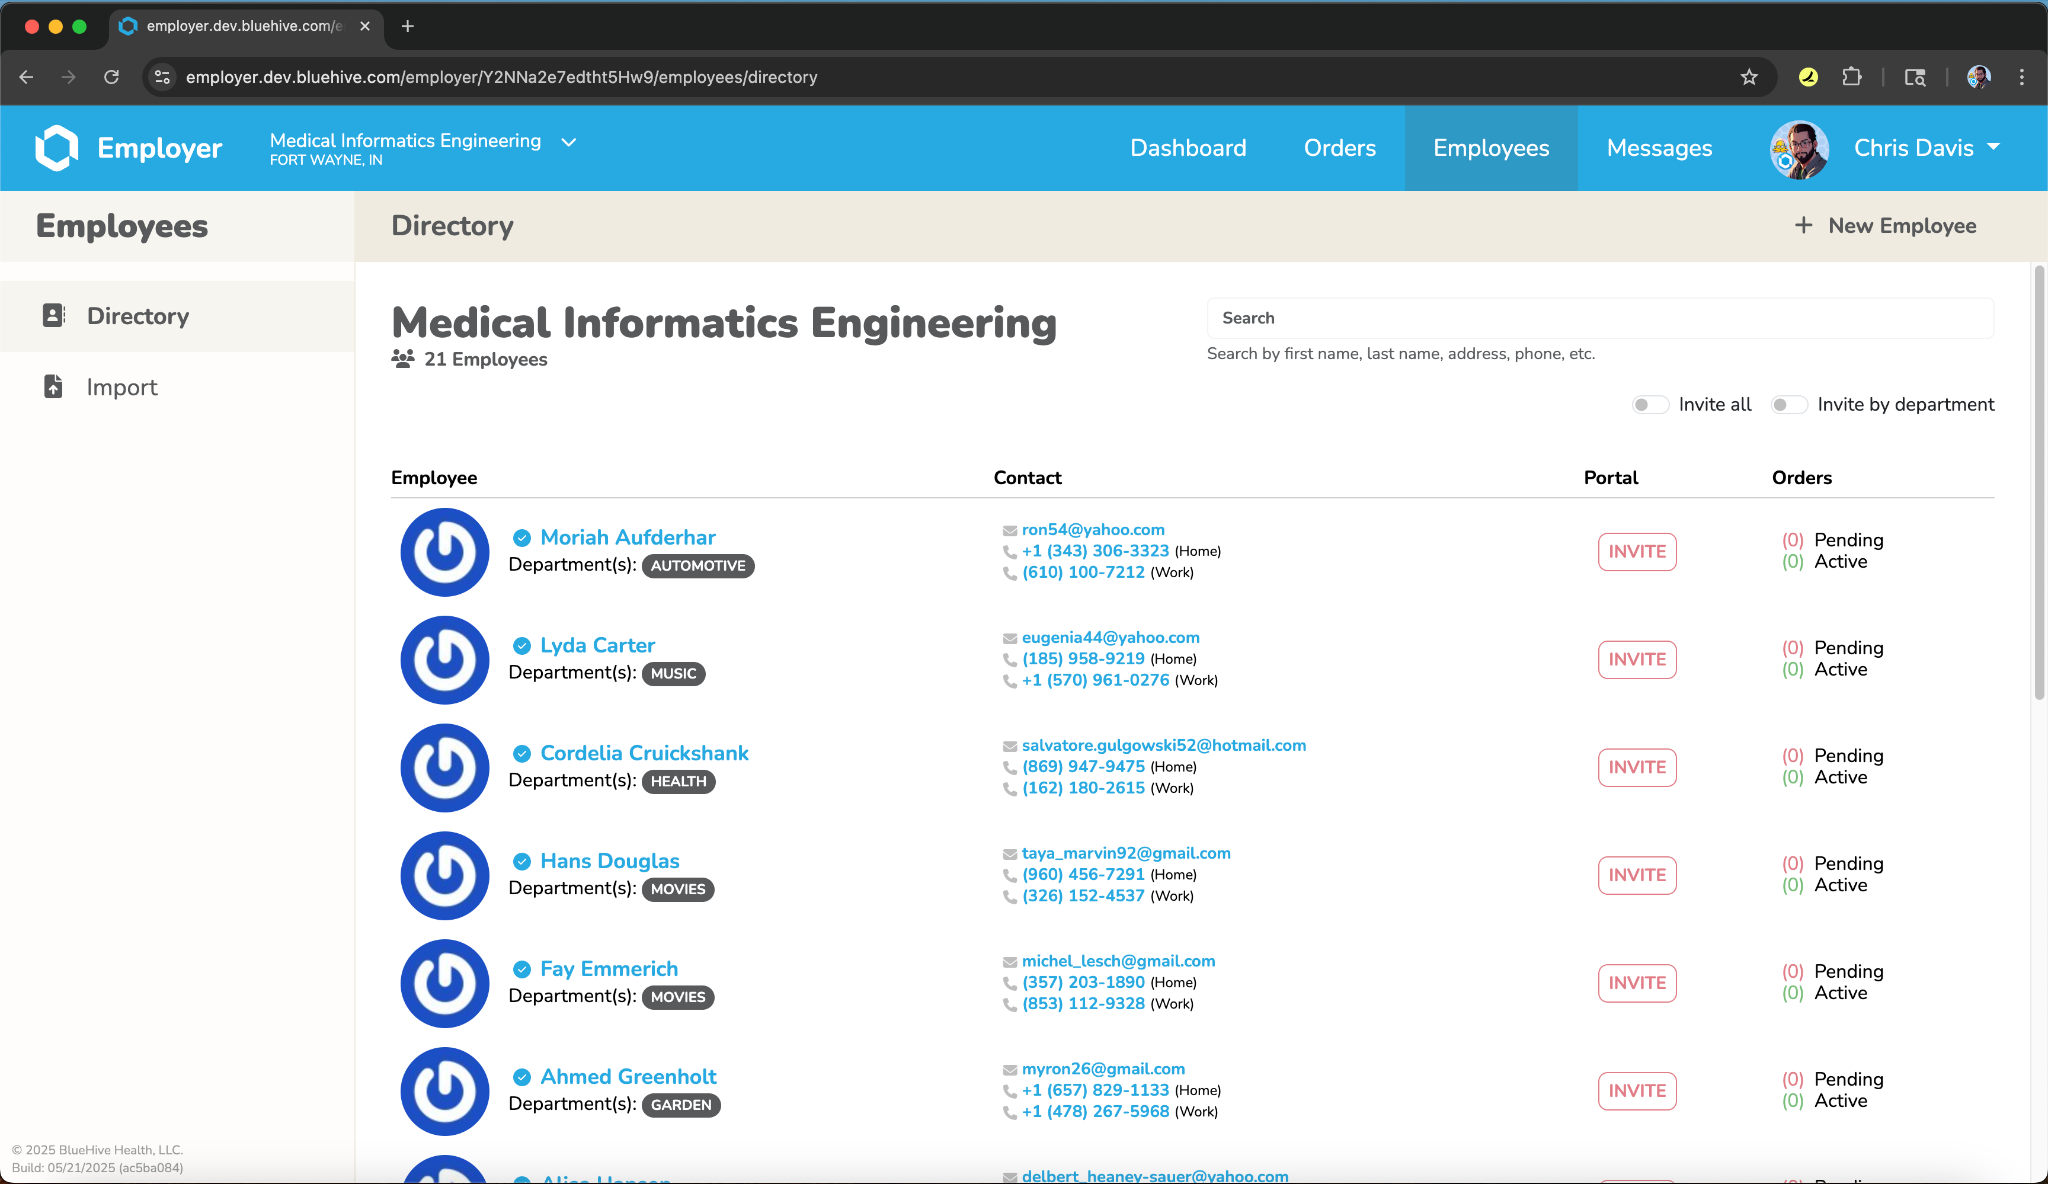Click the vertical page scrollbar
This screenshot has height=1184, width=2048.
(2039, 480)
